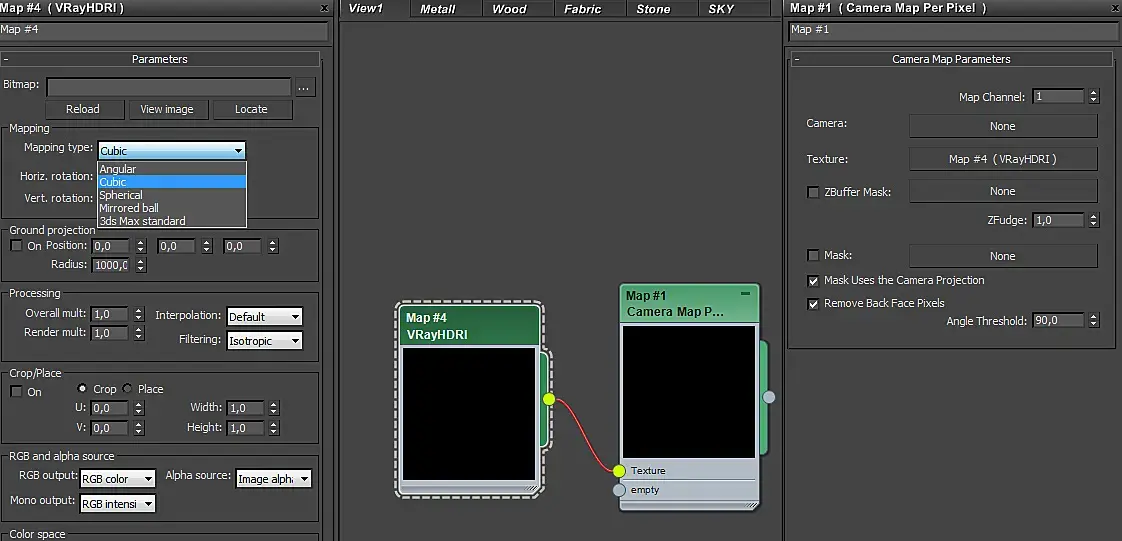Enable the ZBuffer Mask checkbox
The width and height of the screenshot is (1122, 541).
click(813, 192)
